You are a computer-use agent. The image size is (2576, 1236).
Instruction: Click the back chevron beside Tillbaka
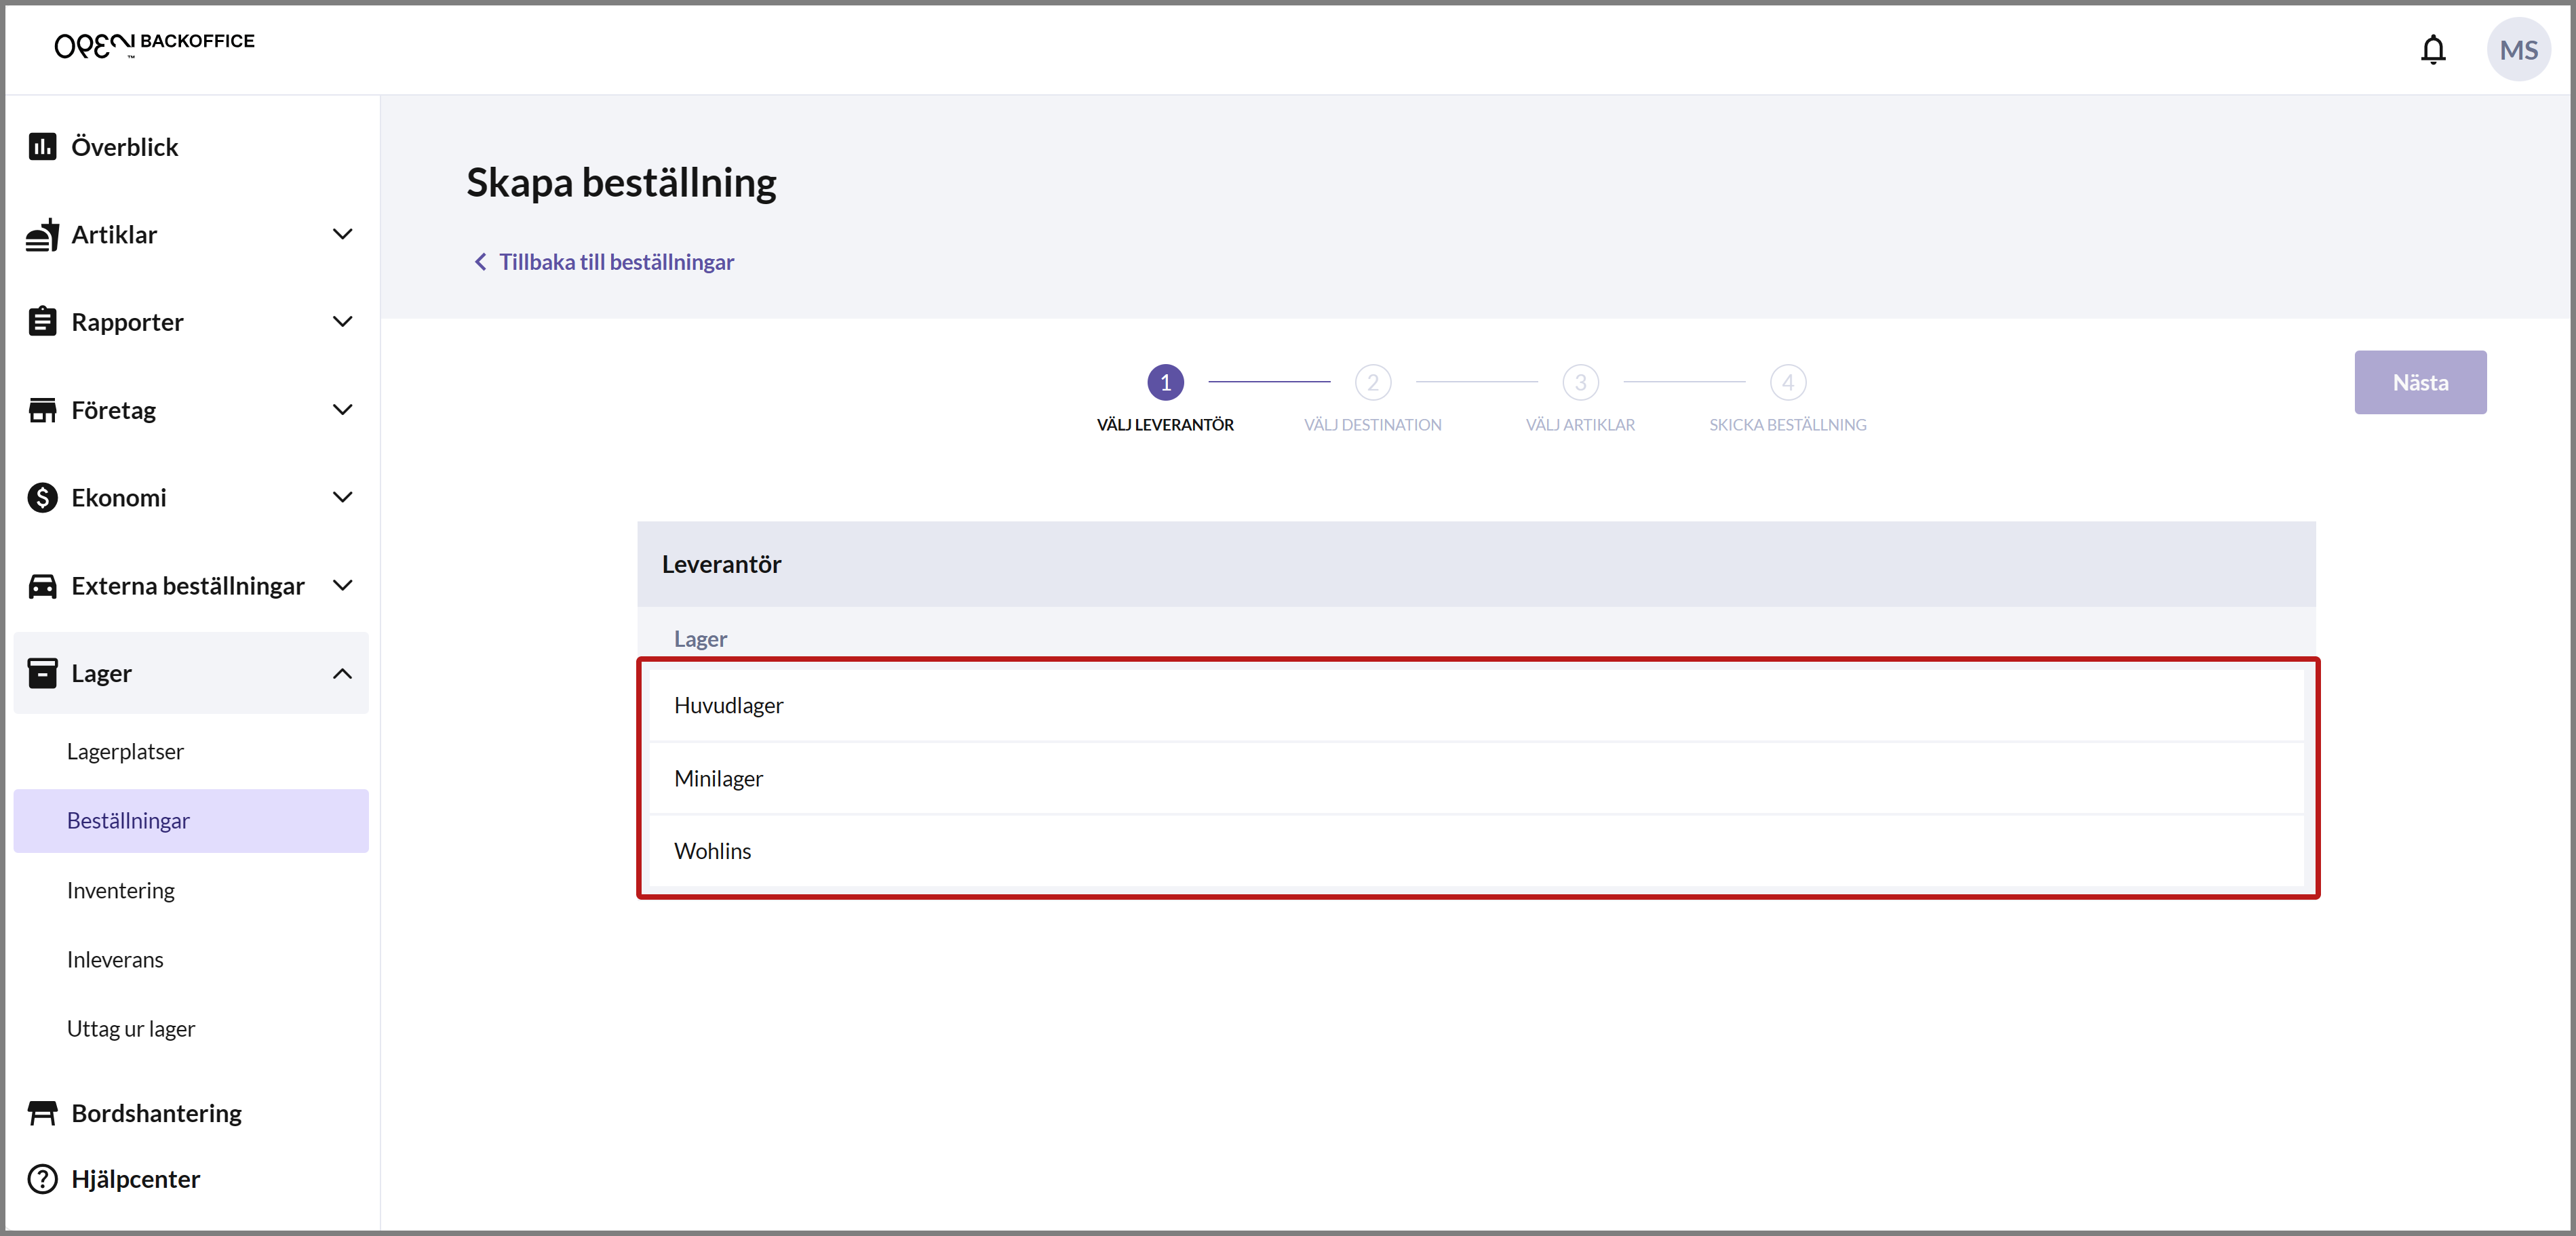click(480, 262)
